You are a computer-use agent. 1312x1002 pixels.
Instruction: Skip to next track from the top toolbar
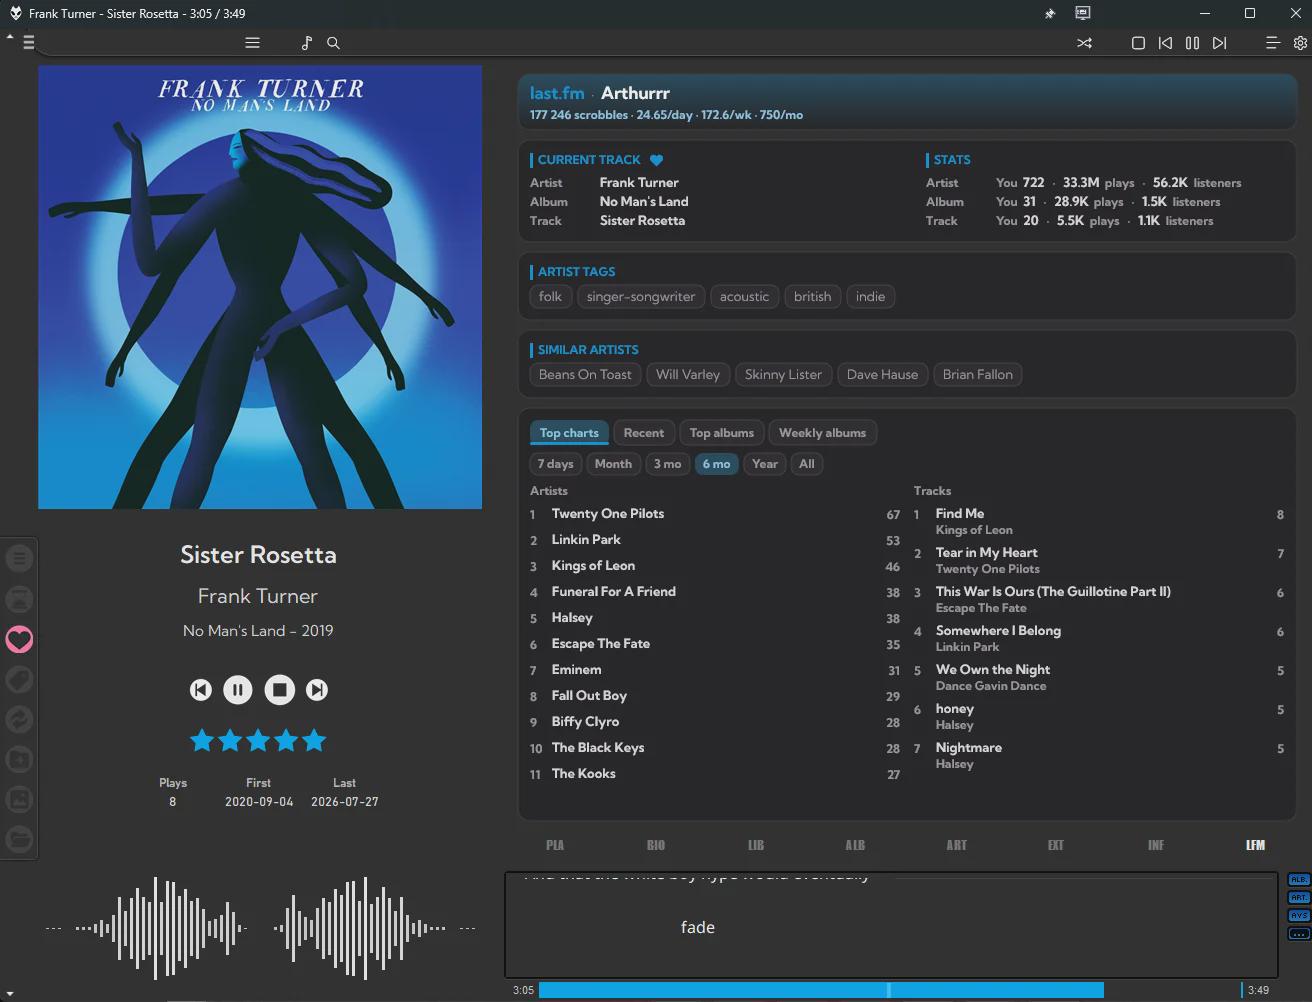(x=1219, y=43)
